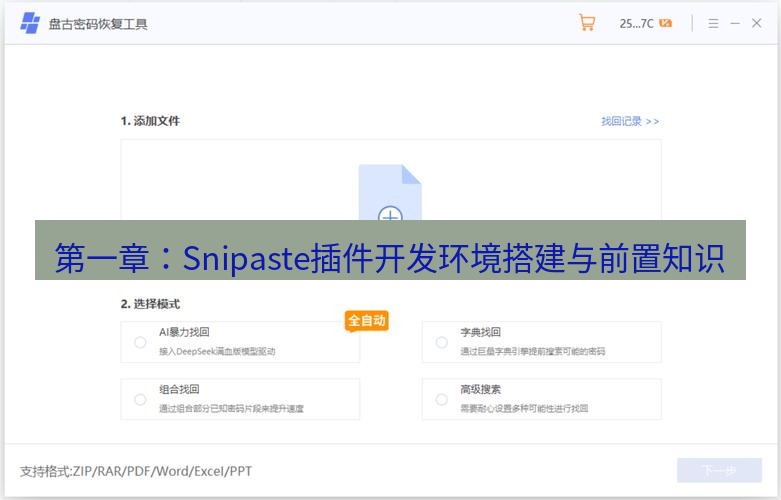Click the 盘古密码恢复工具 title text
Screen dimensions: 781x500
[98, 24]
